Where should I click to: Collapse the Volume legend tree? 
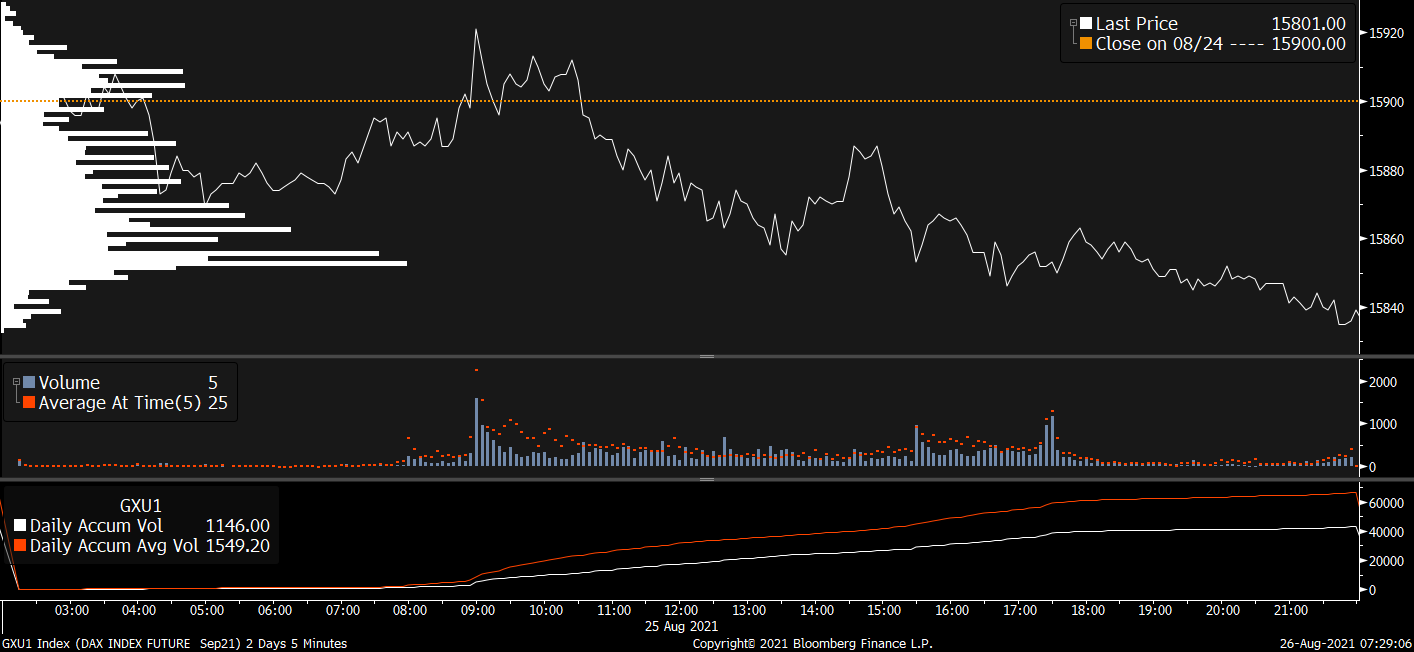click(x=15, y=382)
